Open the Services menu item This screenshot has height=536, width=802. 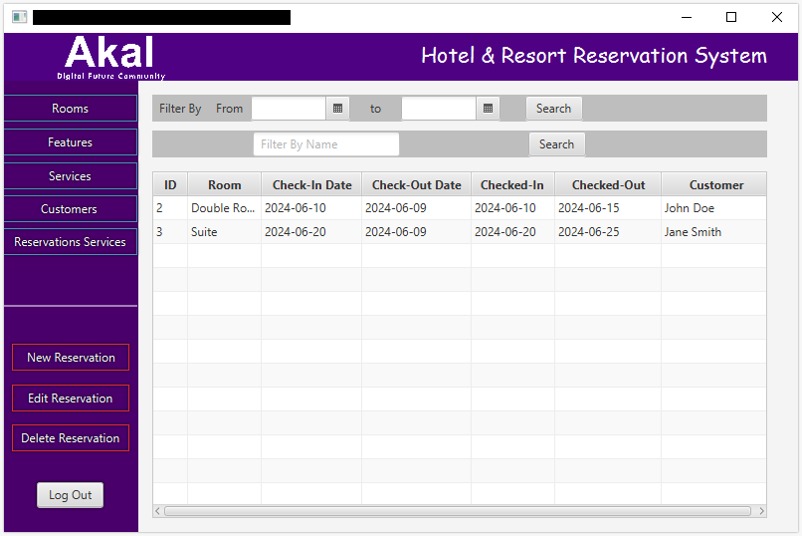[70, 176]
